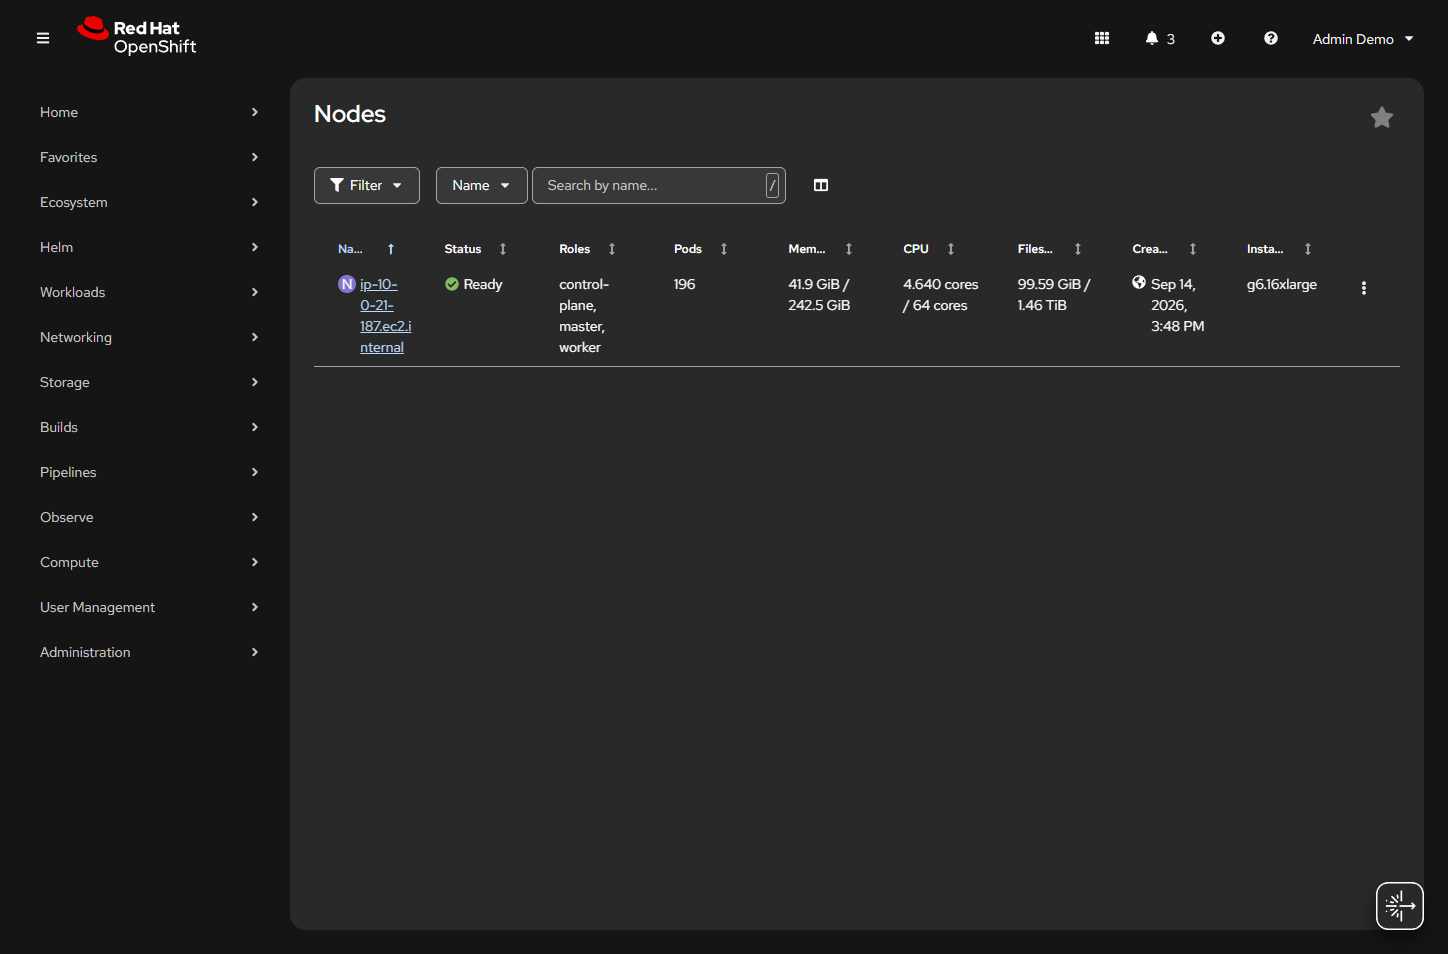Sort table by Name column
1448x954 pixels.
[x=366, y=249]
